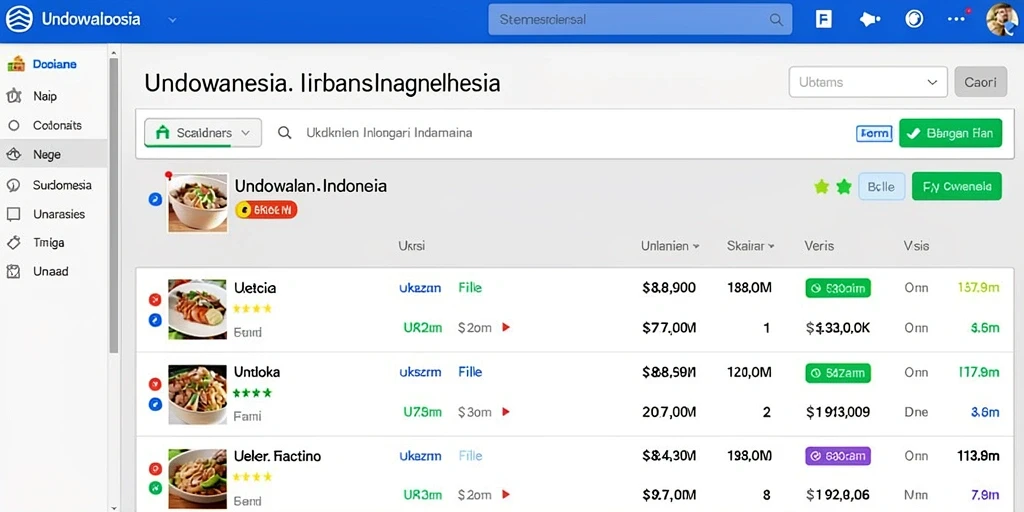Click the search magnifier beside Ukdknlen field
Screen dimensions: 1024x512
285,133
